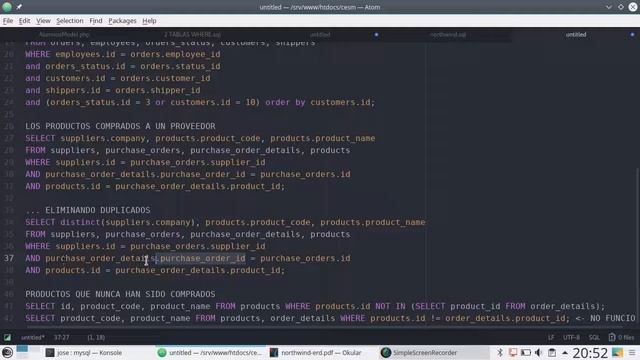Image resolution: width=640 pixels, height=360 pixels.
Task: Open the Selection menu
Action: tap(70, 21)
